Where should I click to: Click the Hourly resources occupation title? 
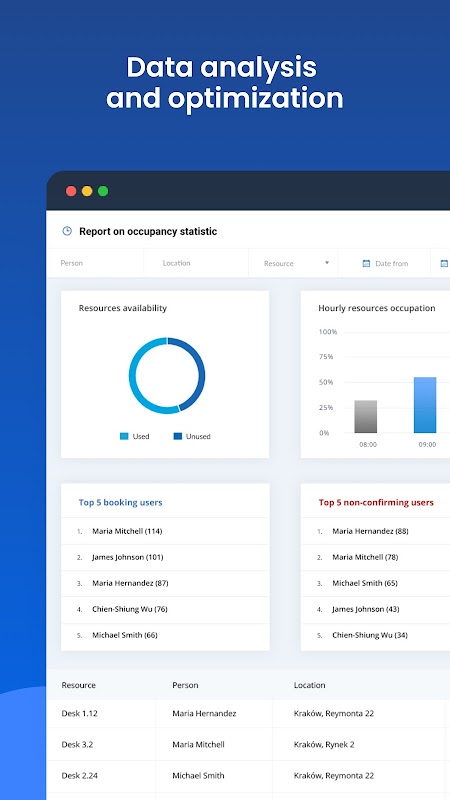tap(377, 308)
